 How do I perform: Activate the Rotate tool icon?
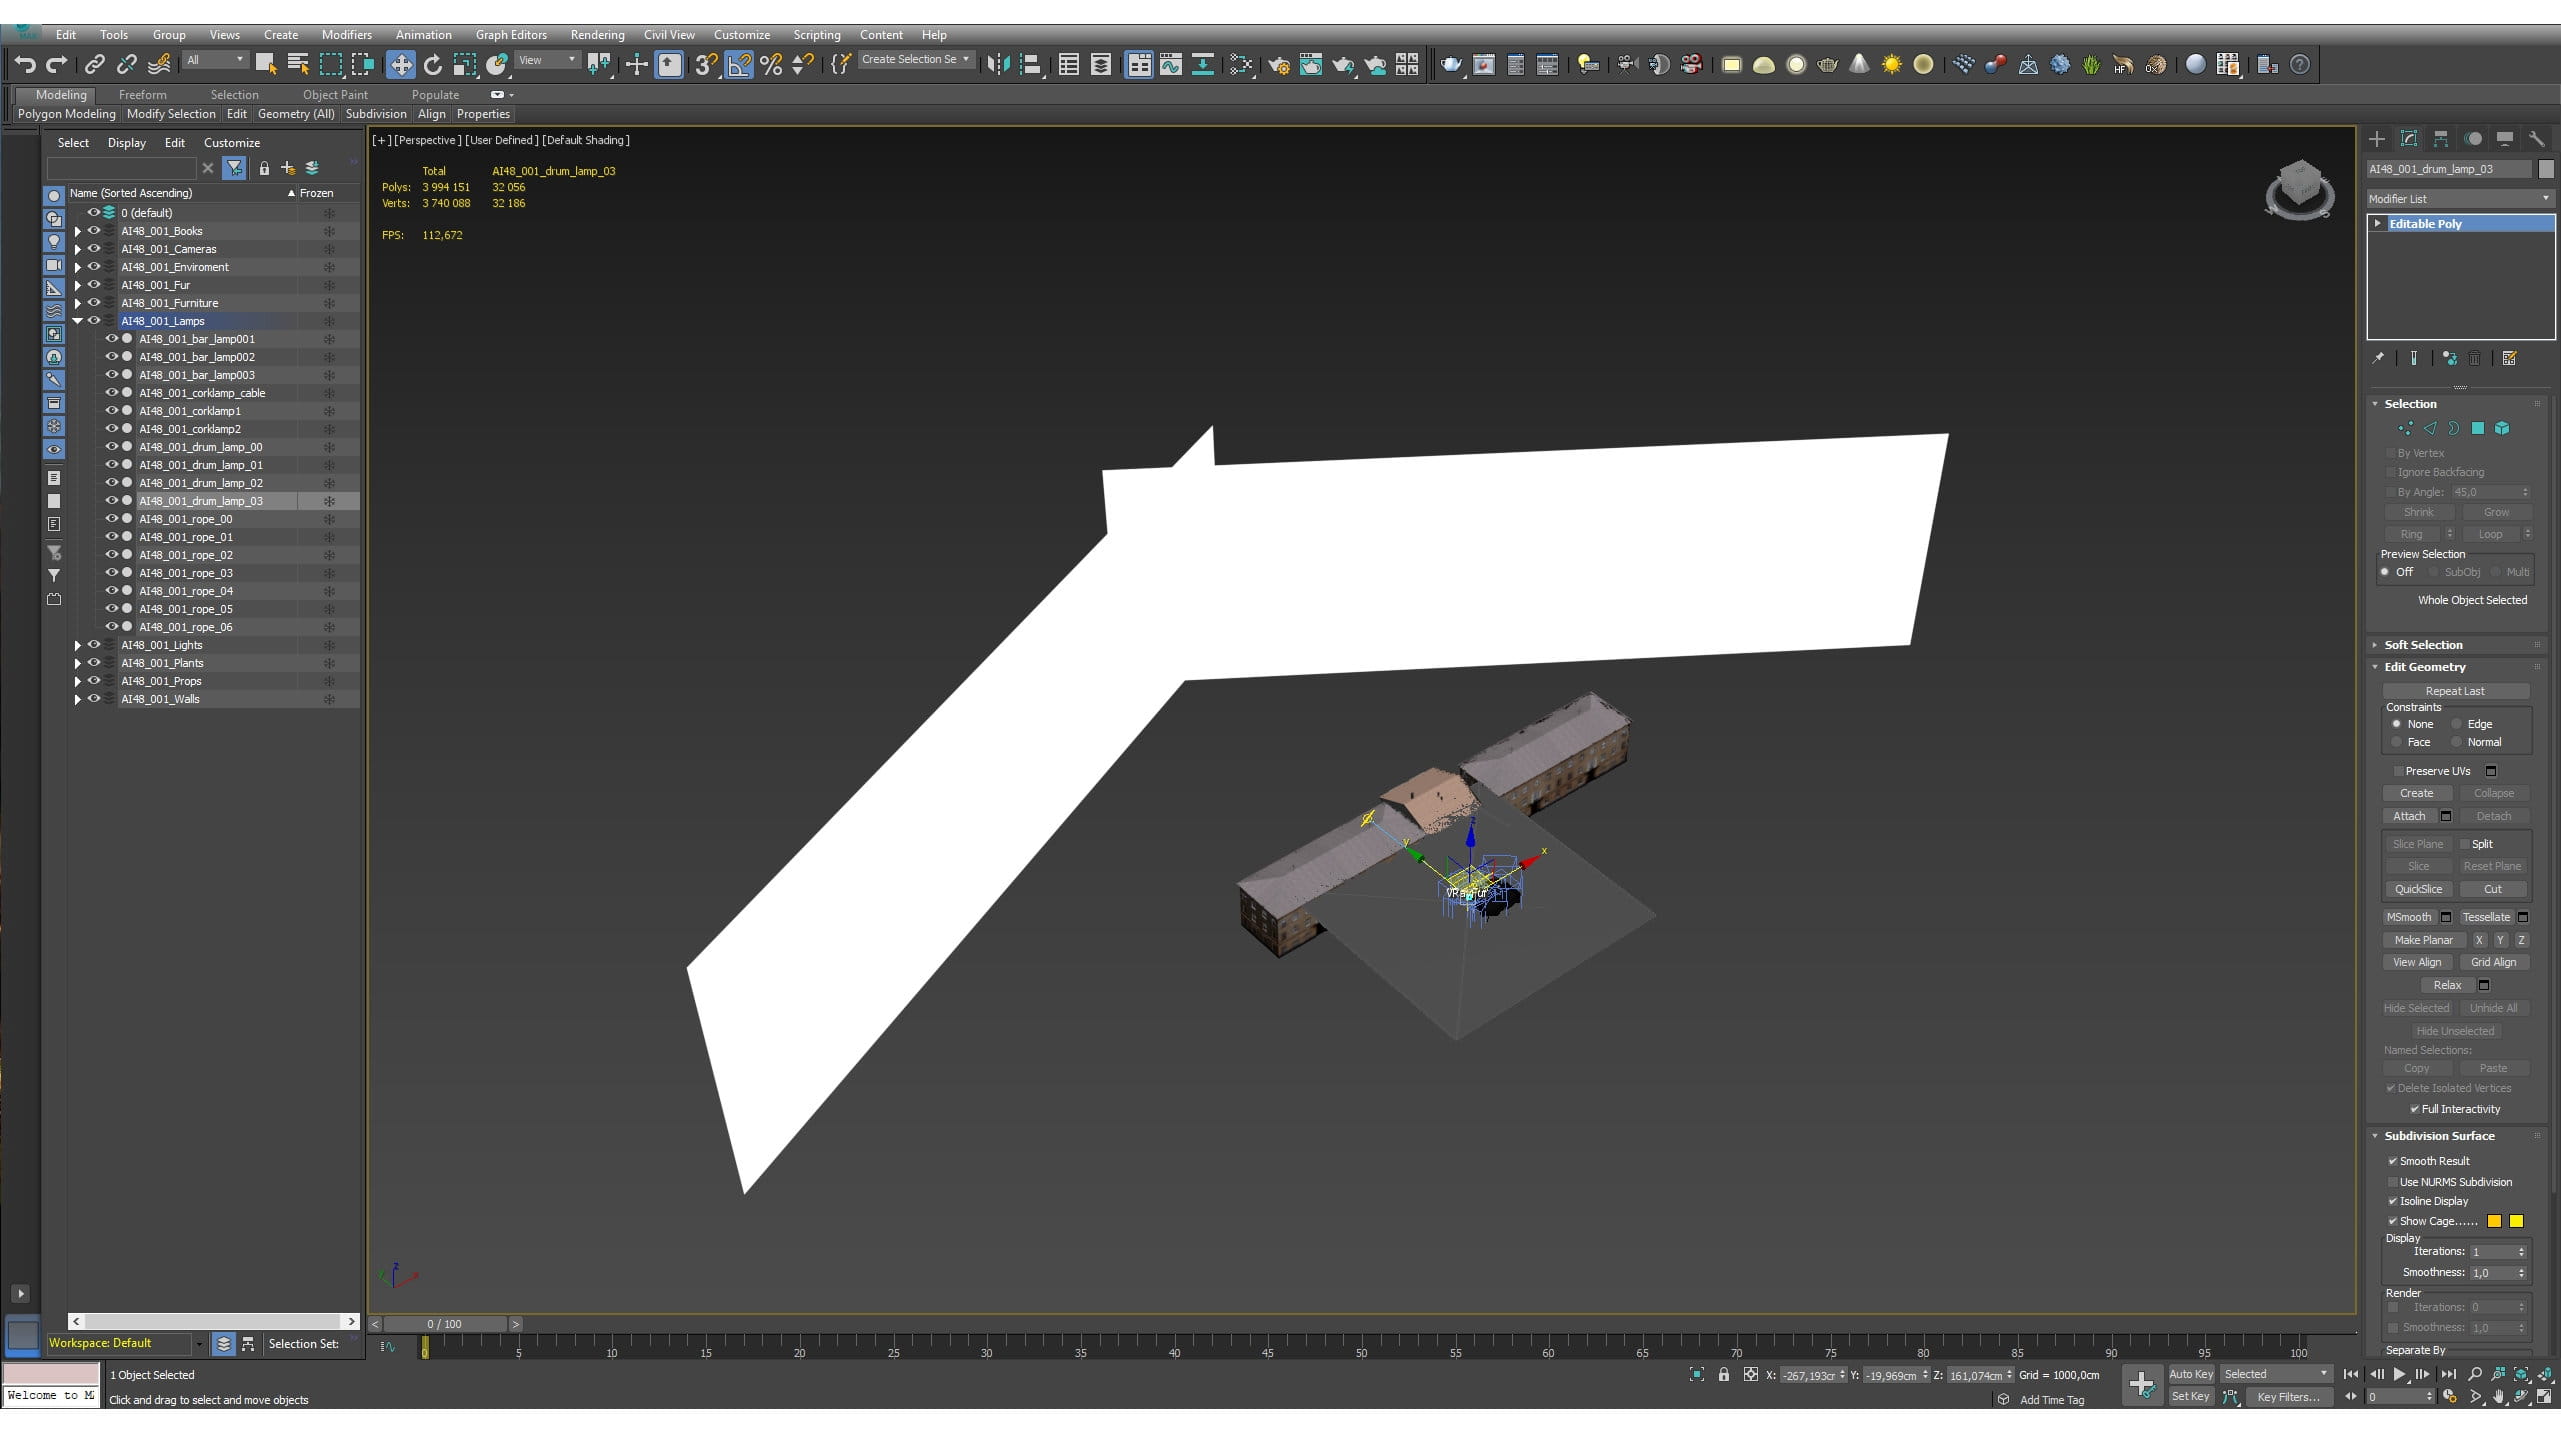(x=432, y=65)
